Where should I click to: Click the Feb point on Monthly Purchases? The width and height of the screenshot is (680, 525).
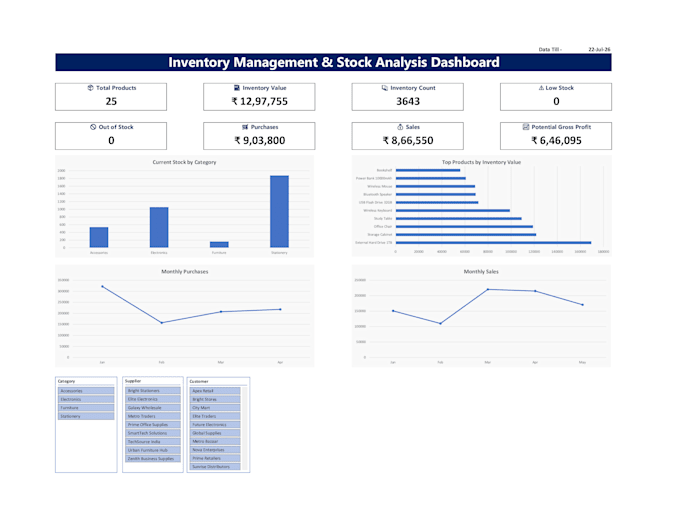tap(162, 323)
